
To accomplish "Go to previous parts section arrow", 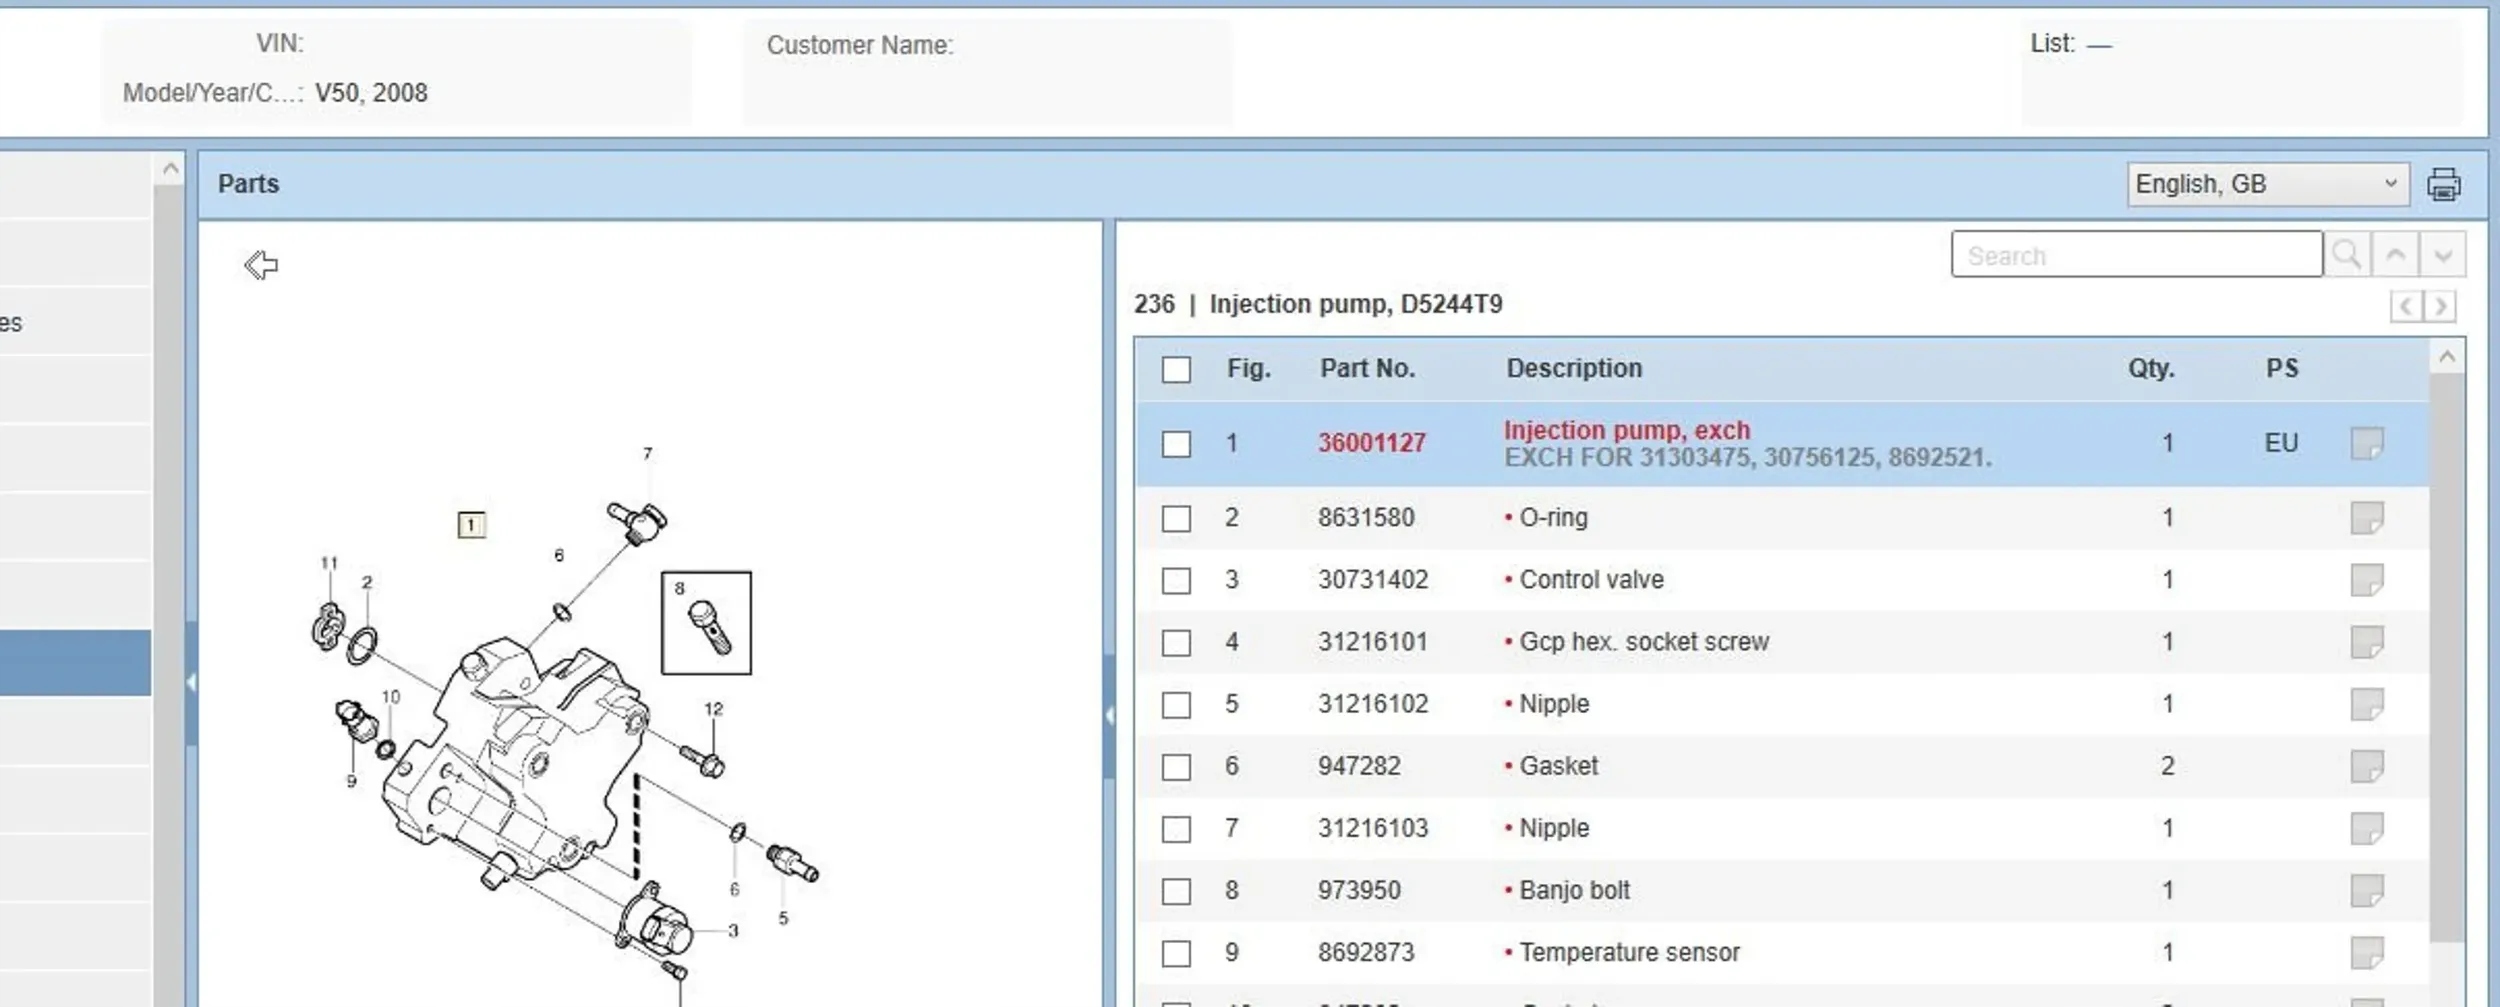I will coord(2405,306).
